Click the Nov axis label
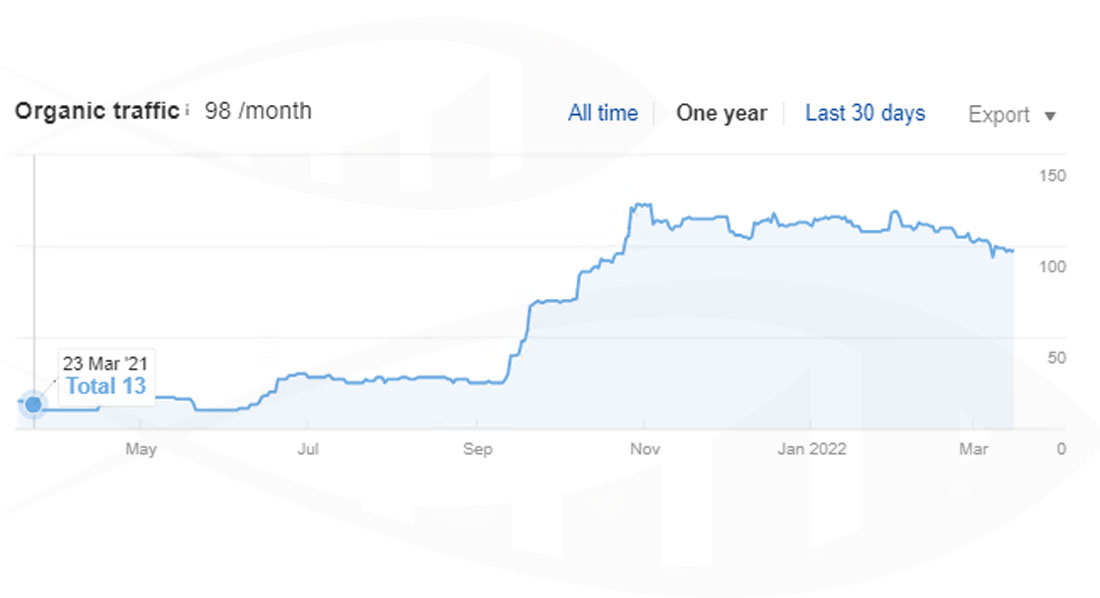This screenshot has width=1100, height=598. (645, 450)
